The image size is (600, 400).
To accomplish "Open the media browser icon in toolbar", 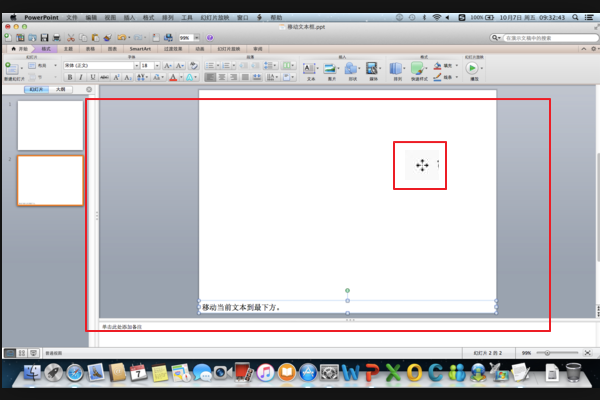I will click(168, 38).
